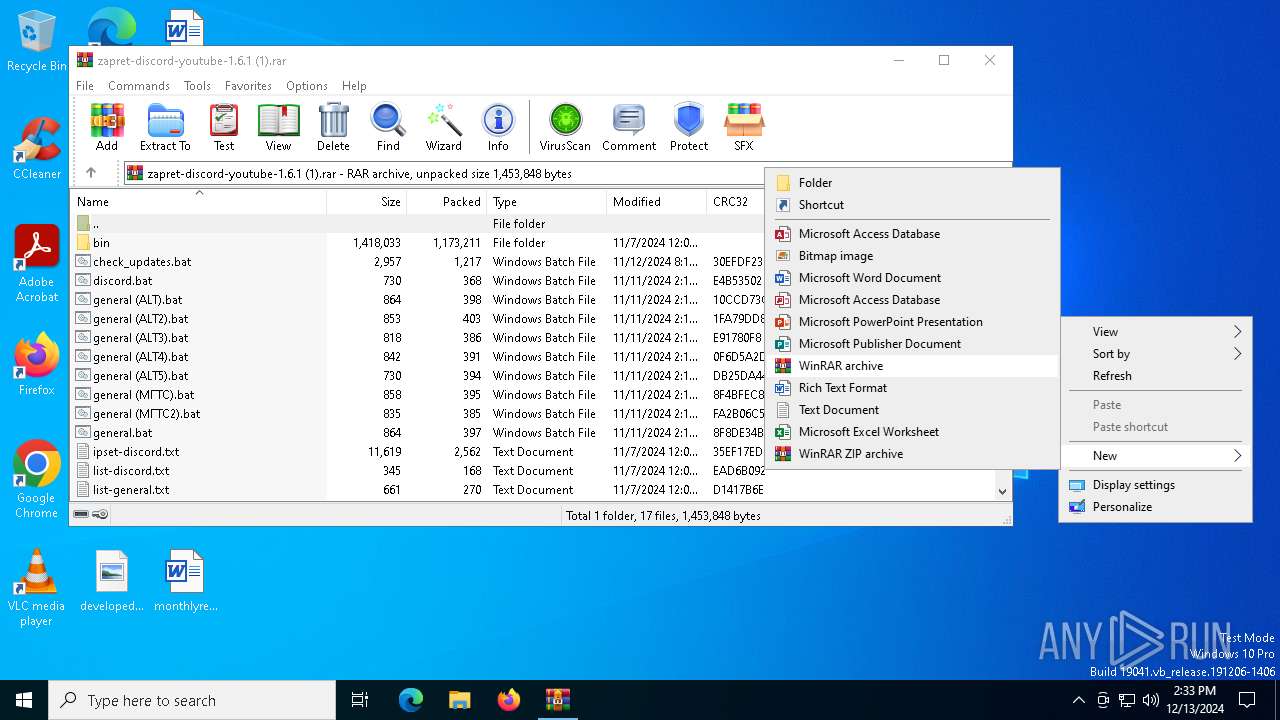Open Adobe Acrobat desktop shortcut
Viewport: 1280px width, 720px height.
[36, 263]
